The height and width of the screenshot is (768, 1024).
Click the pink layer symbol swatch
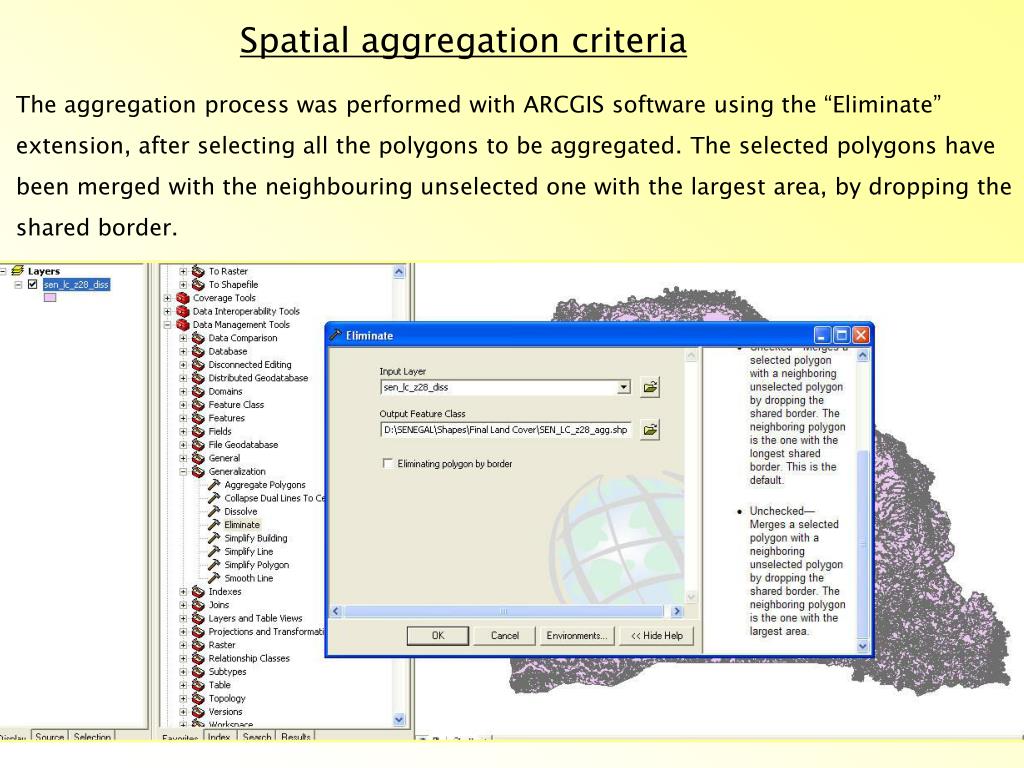pyautogui.click(x=50, y=298)
